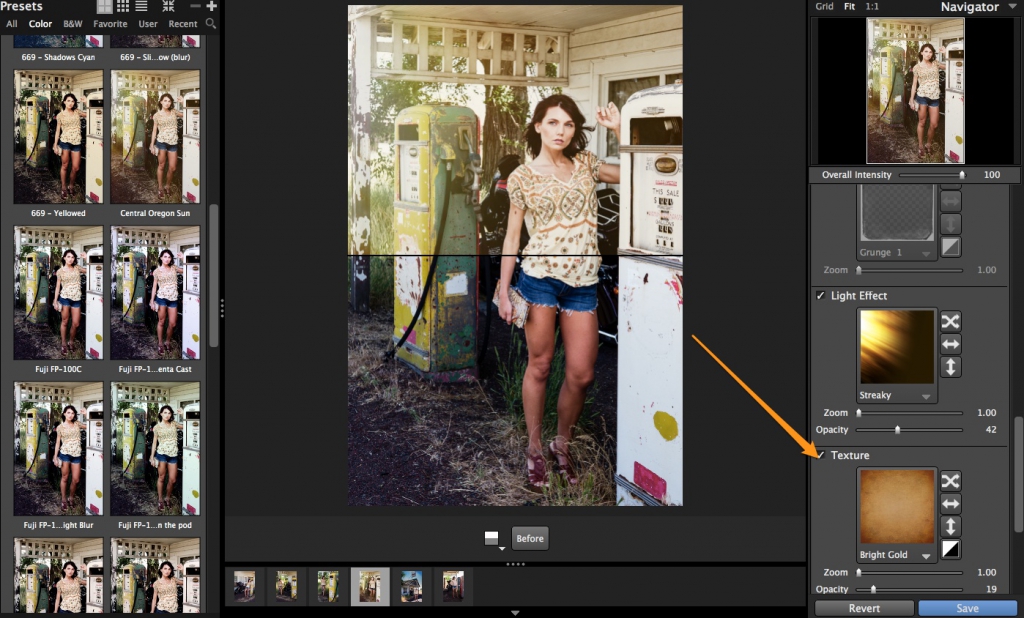Click the plus icon in Presets header

(x=211, y=6)
